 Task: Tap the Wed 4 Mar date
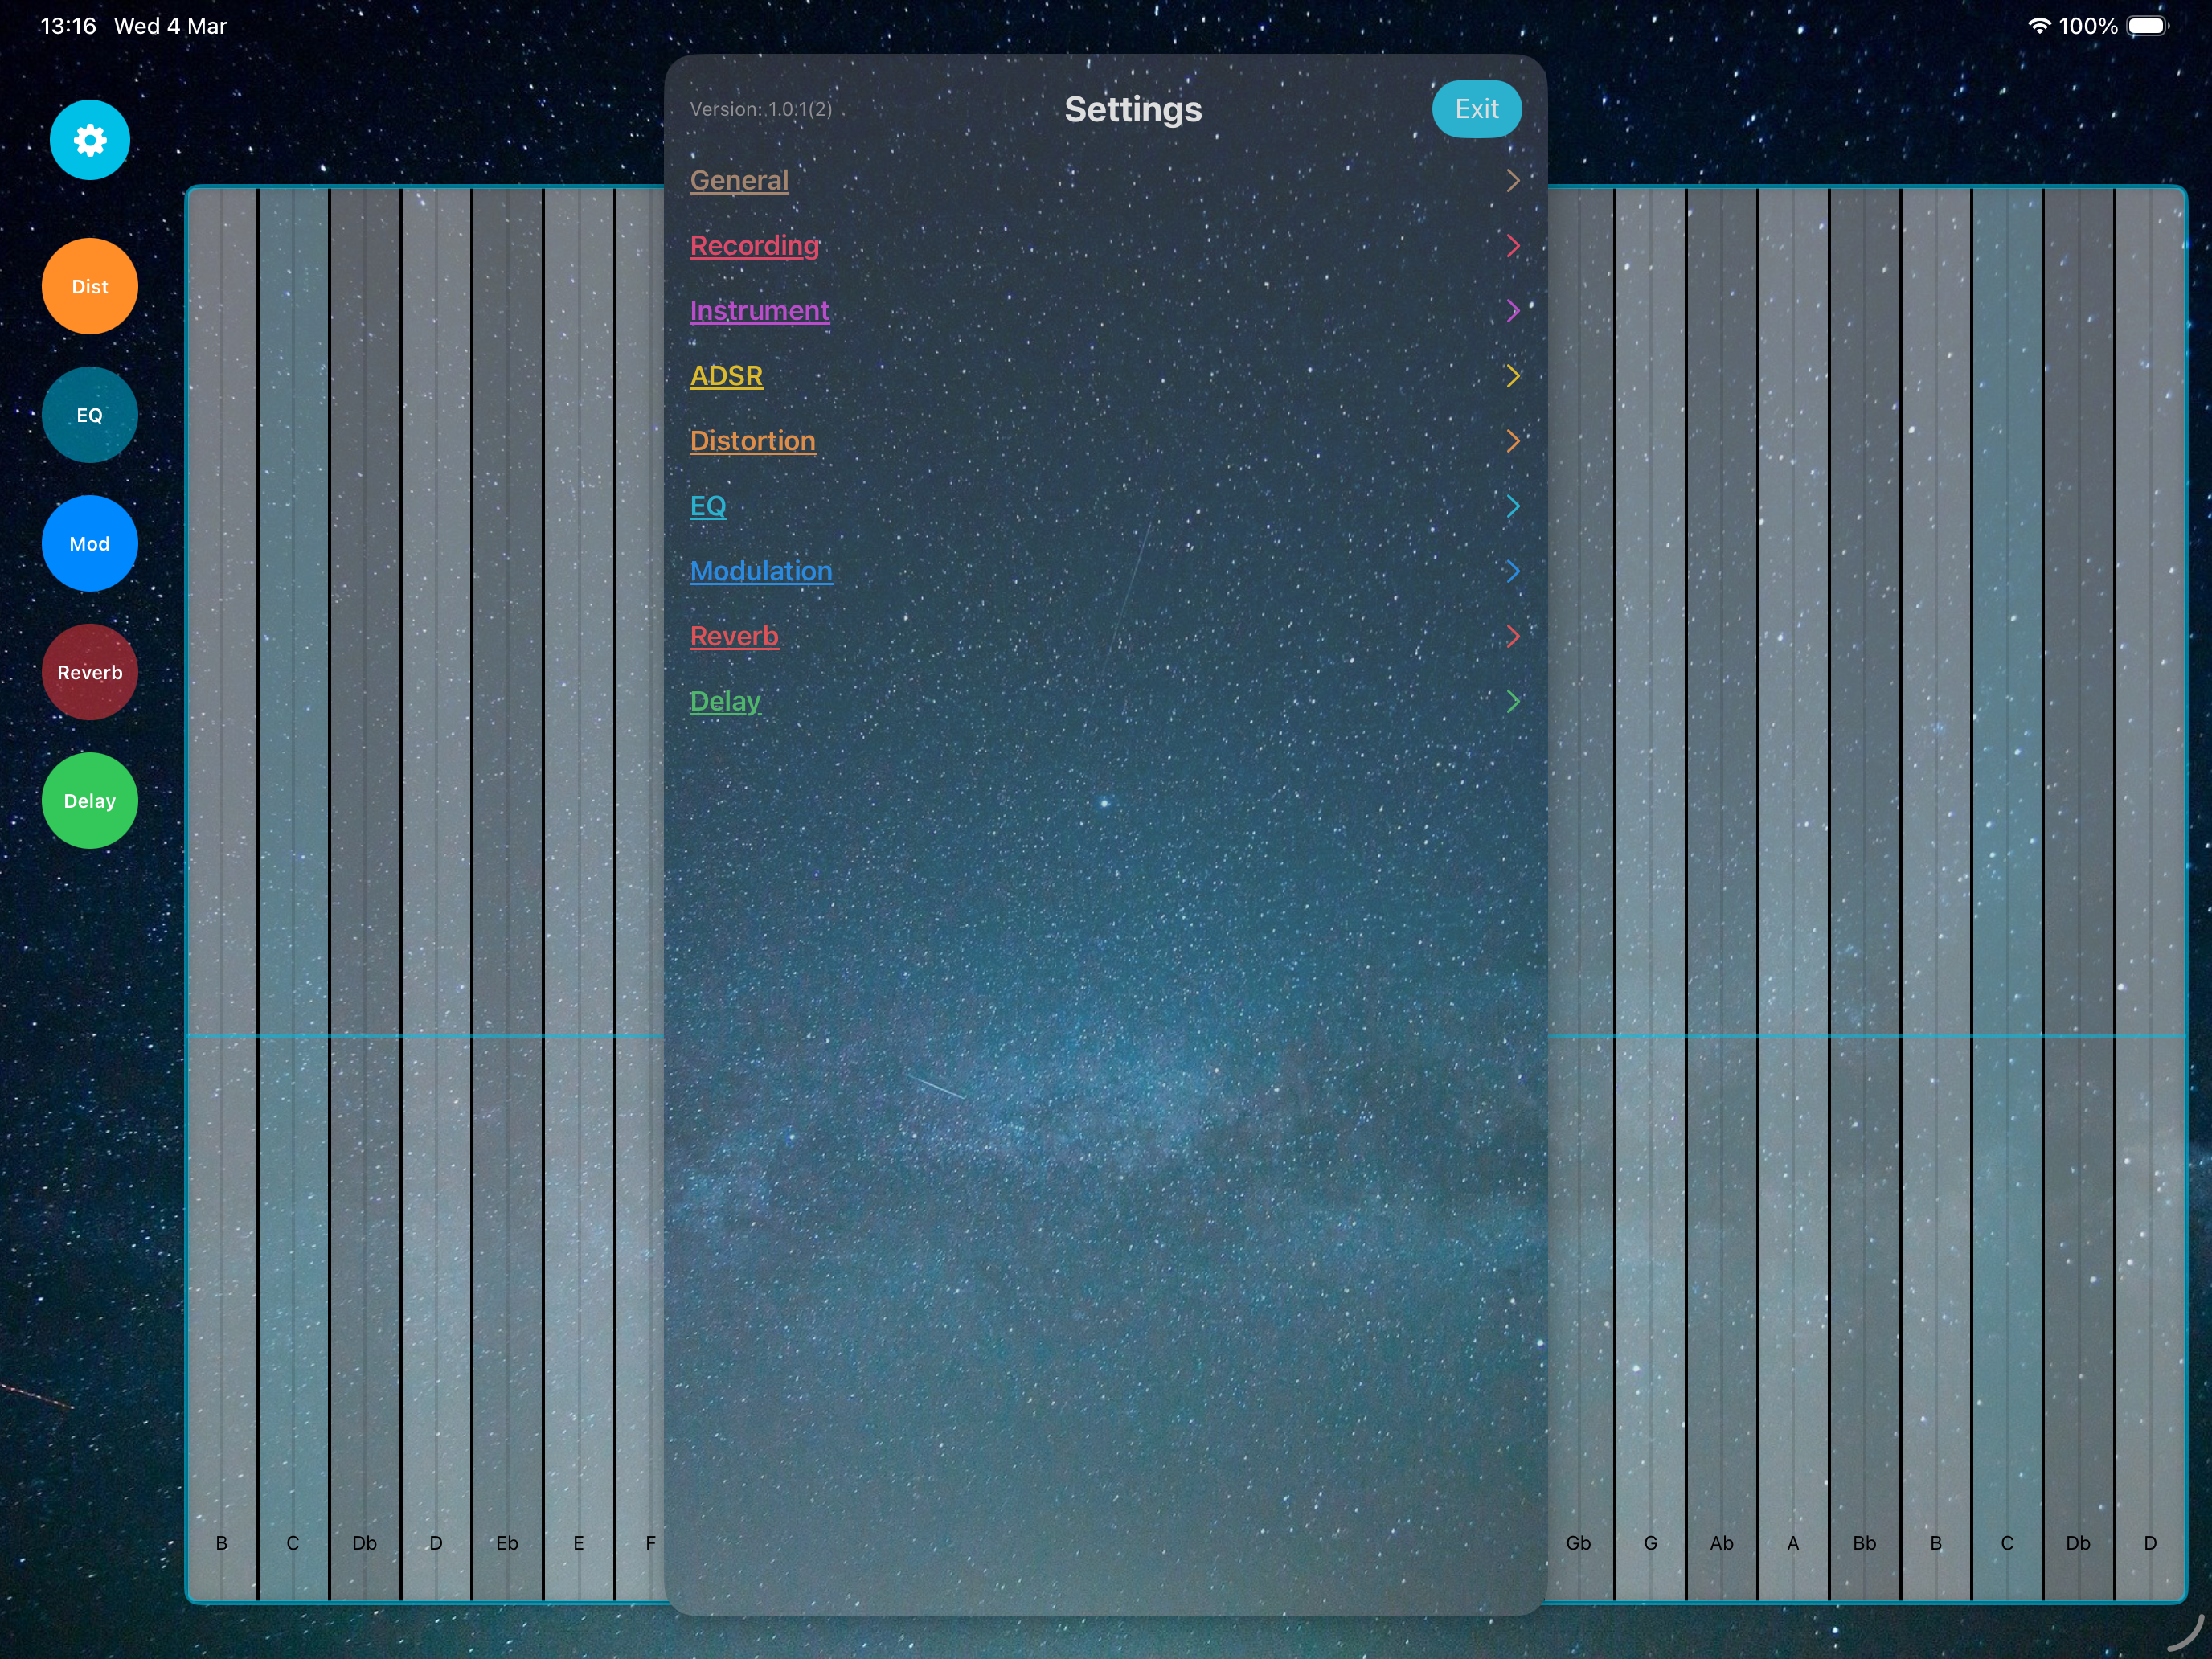click(x=171, y=26)
